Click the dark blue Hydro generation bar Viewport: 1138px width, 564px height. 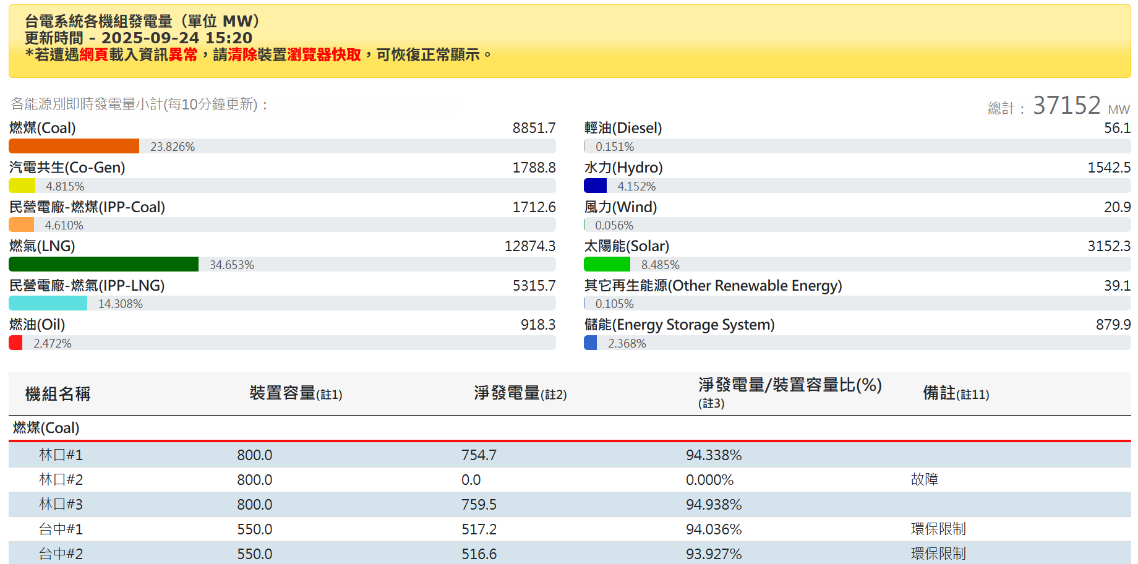(x=596, y=186)
